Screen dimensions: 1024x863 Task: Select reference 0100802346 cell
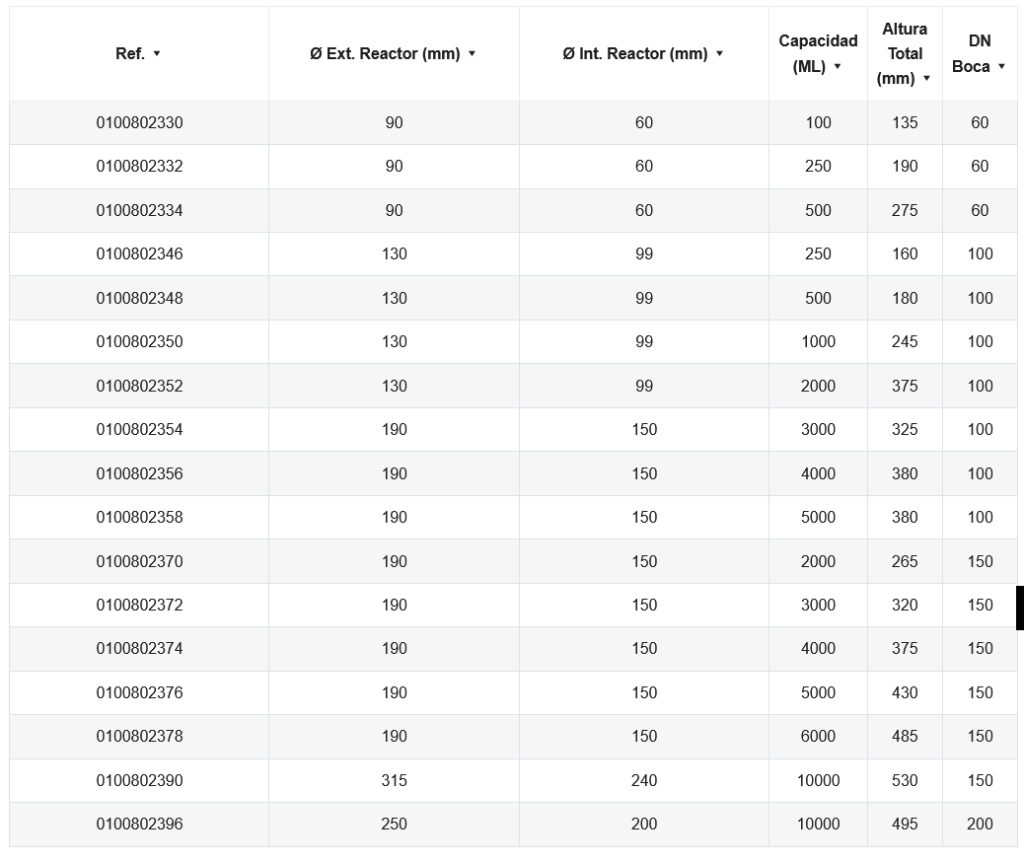pos(139,254)
